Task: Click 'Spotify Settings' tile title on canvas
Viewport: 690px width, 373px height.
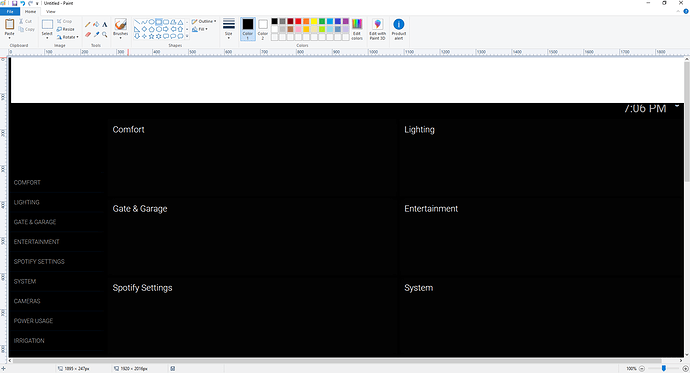Action: pyautogui.click(x=142, y=288)
